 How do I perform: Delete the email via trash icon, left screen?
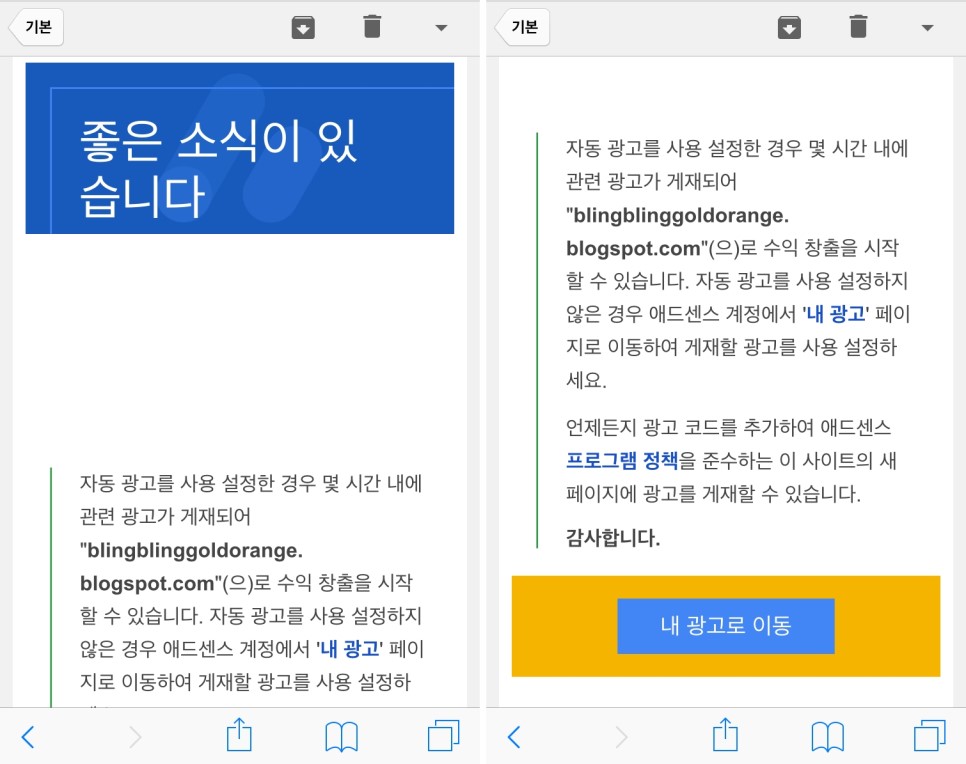(372, 26)
